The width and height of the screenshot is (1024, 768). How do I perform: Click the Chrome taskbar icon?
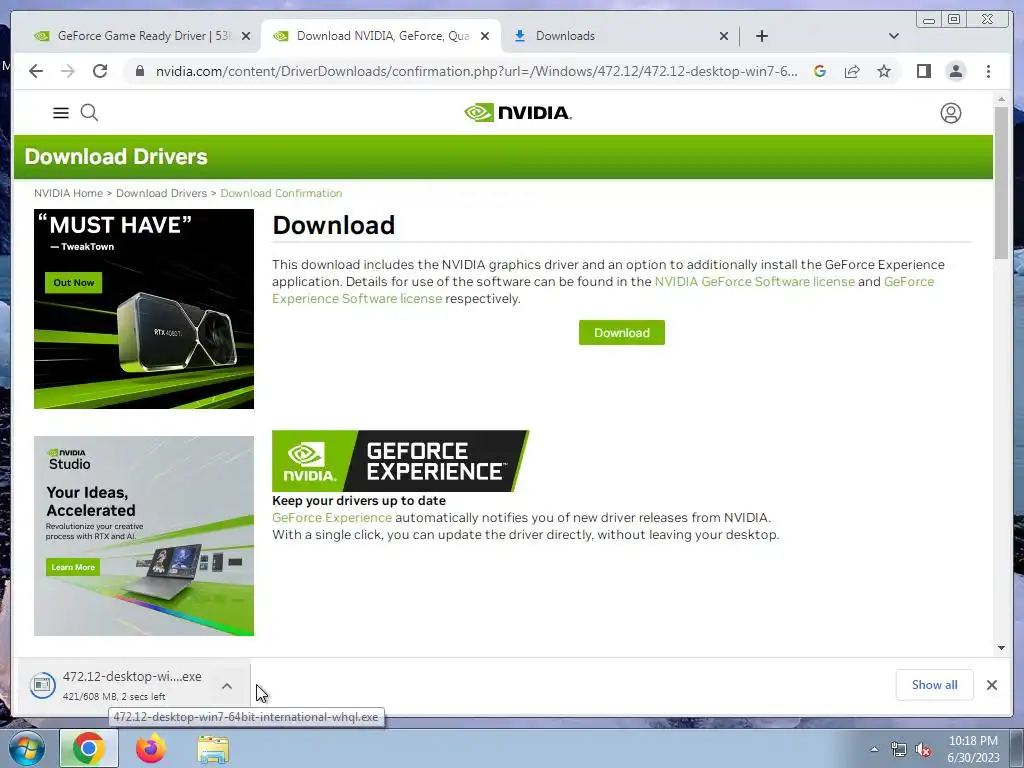tap(89, 748)
